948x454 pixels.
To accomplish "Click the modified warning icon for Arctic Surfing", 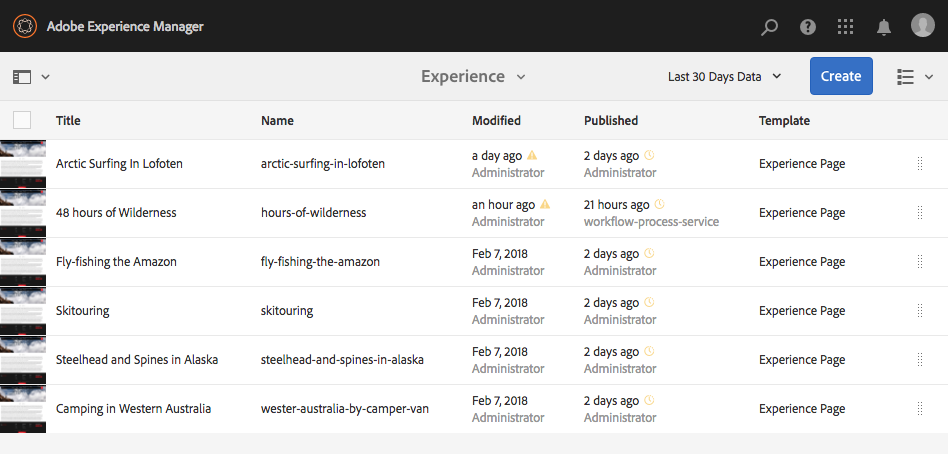I will [x=532, y=156].
